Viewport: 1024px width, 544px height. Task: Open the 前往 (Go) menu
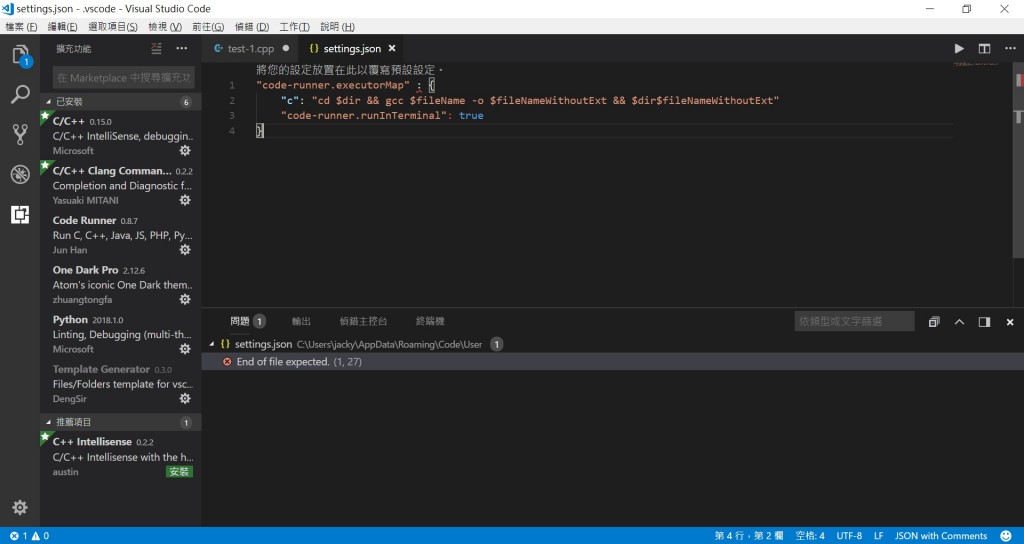[208, 27]
